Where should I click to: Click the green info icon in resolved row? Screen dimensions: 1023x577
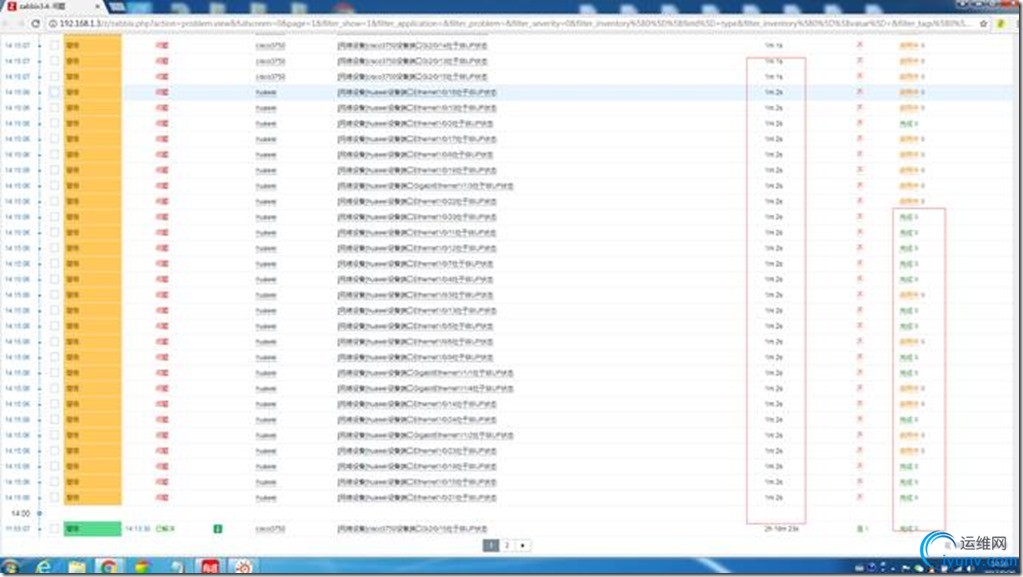(218, 529)
